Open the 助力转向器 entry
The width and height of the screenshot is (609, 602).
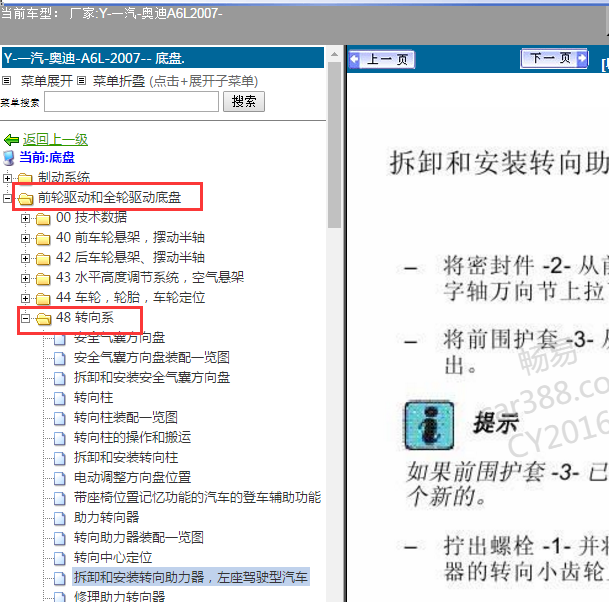point(106,518)
